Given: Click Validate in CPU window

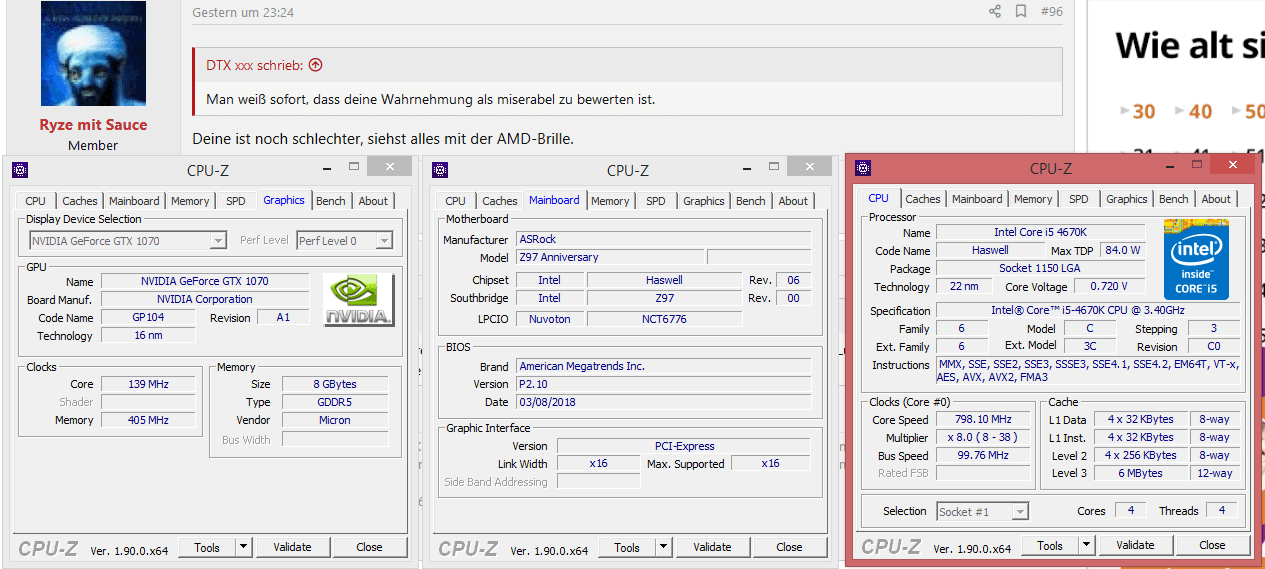Looking at the screenshot, I should tap(1135, 545).
